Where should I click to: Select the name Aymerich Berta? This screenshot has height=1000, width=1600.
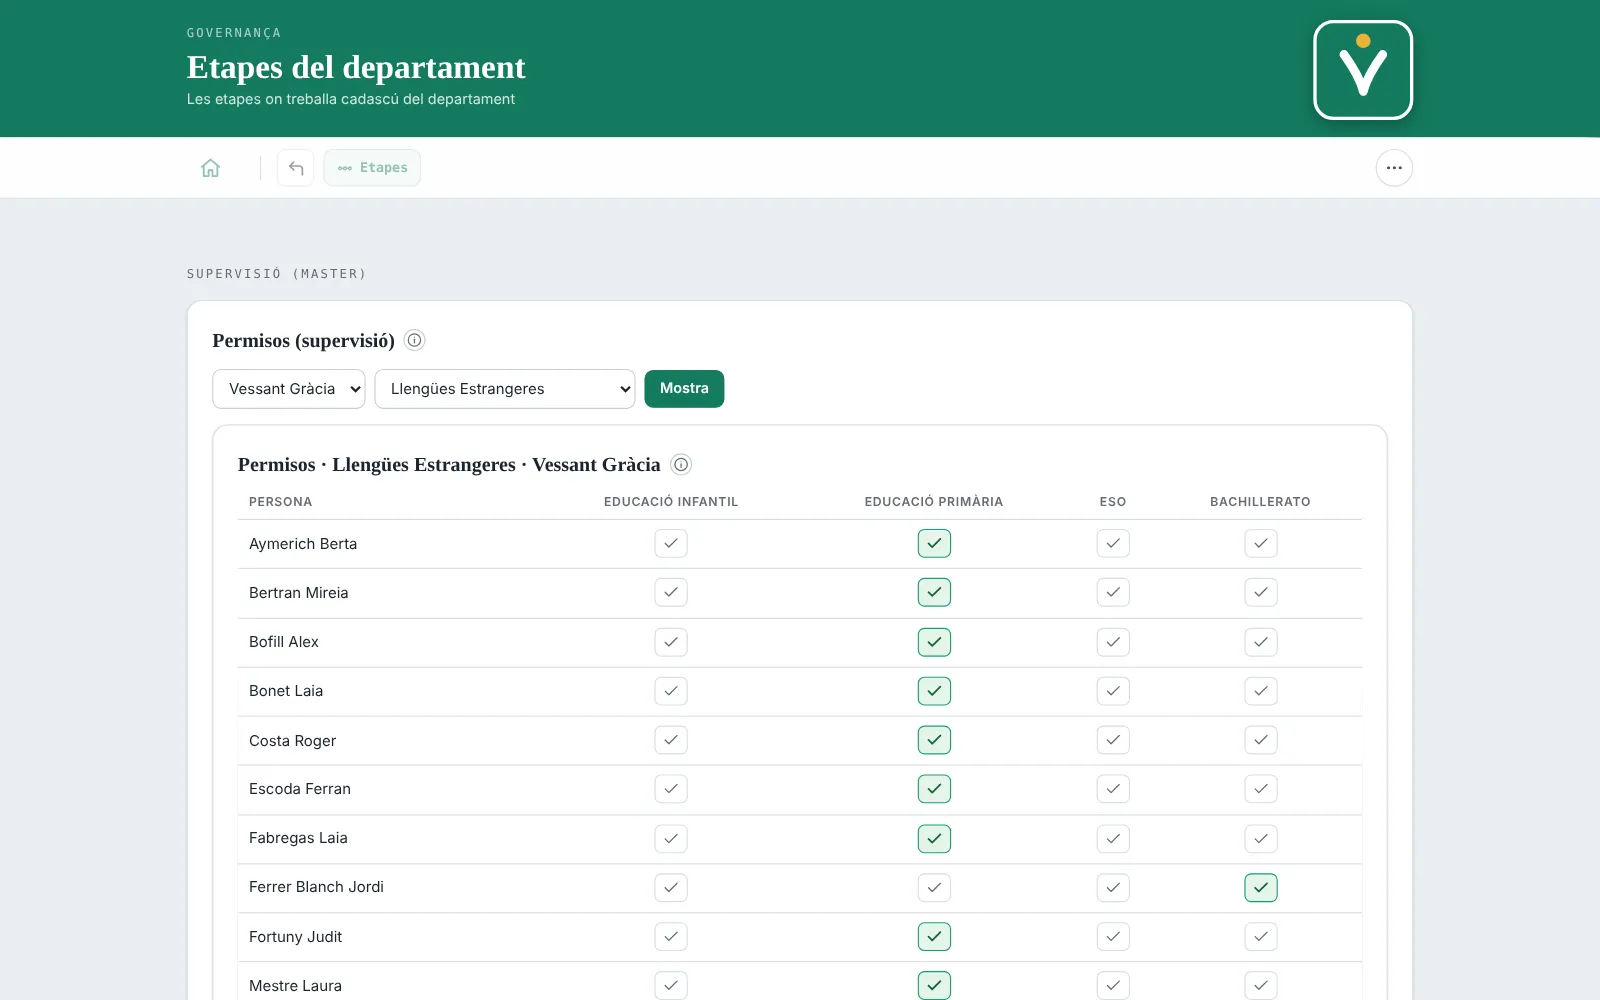click(303, 544)
